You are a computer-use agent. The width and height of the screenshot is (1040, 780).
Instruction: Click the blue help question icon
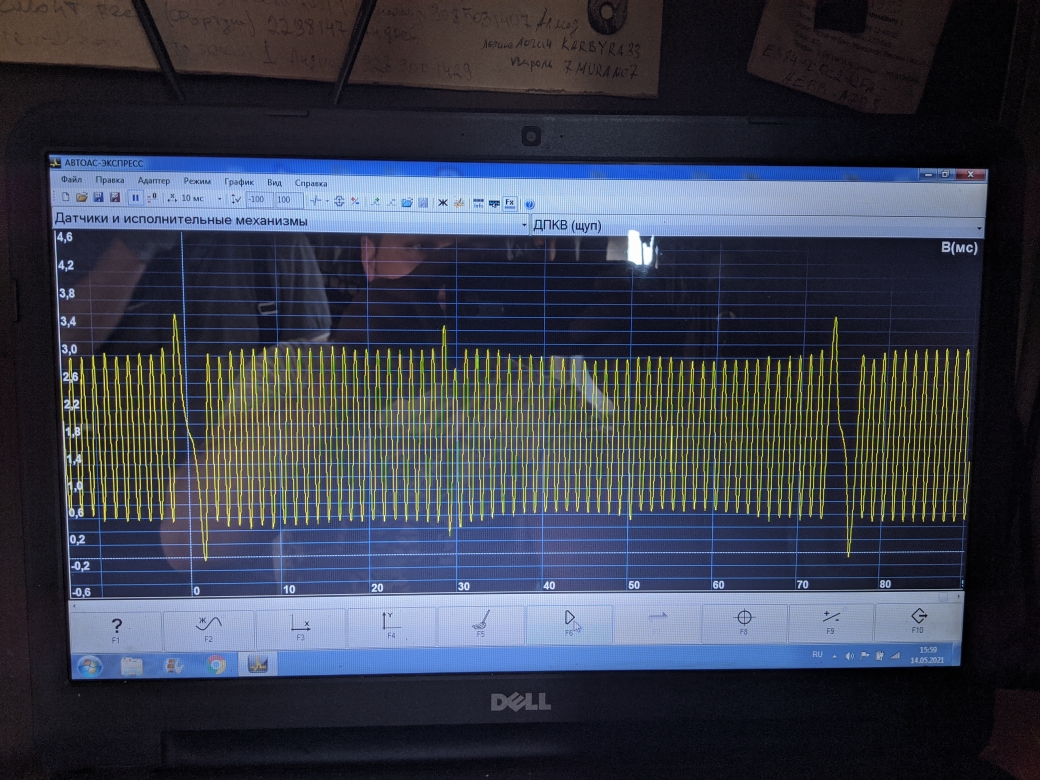(x=529, y=204)
